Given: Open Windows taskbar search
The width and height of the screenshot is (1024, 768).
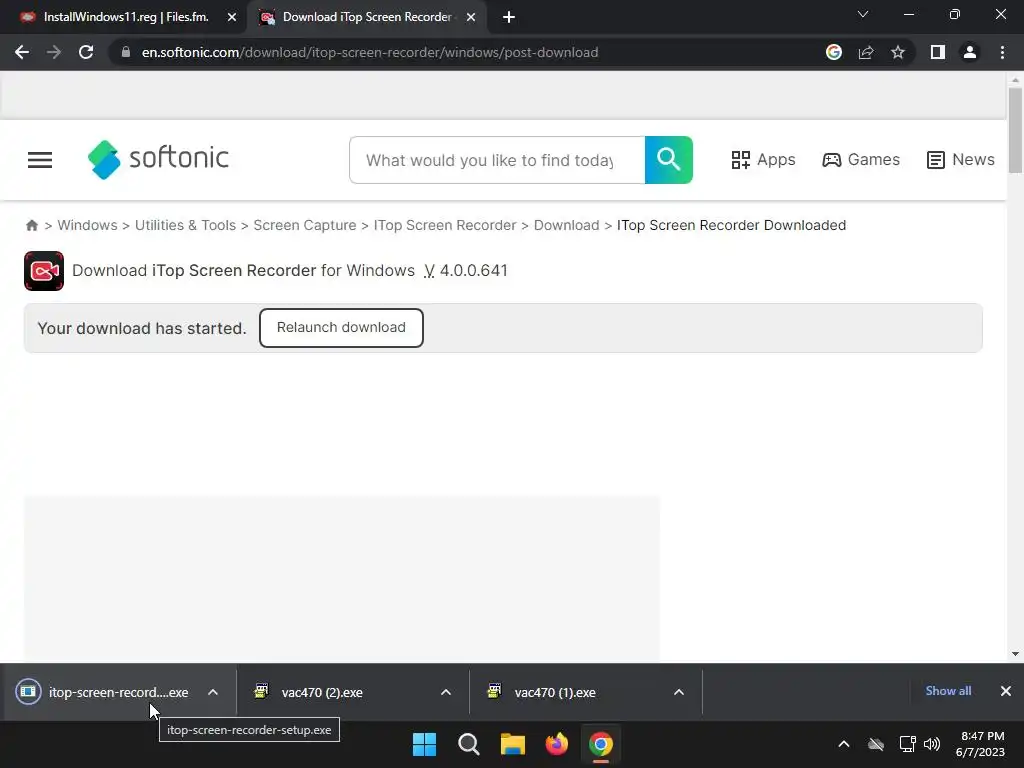Looking at the screenshot, I should pos(469,744).
